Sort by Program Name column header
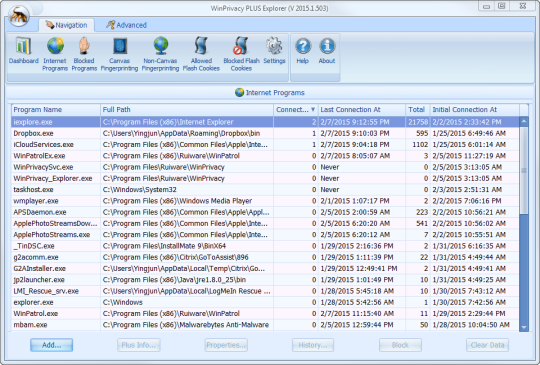The image size is (540, 365). pos(56,110)
